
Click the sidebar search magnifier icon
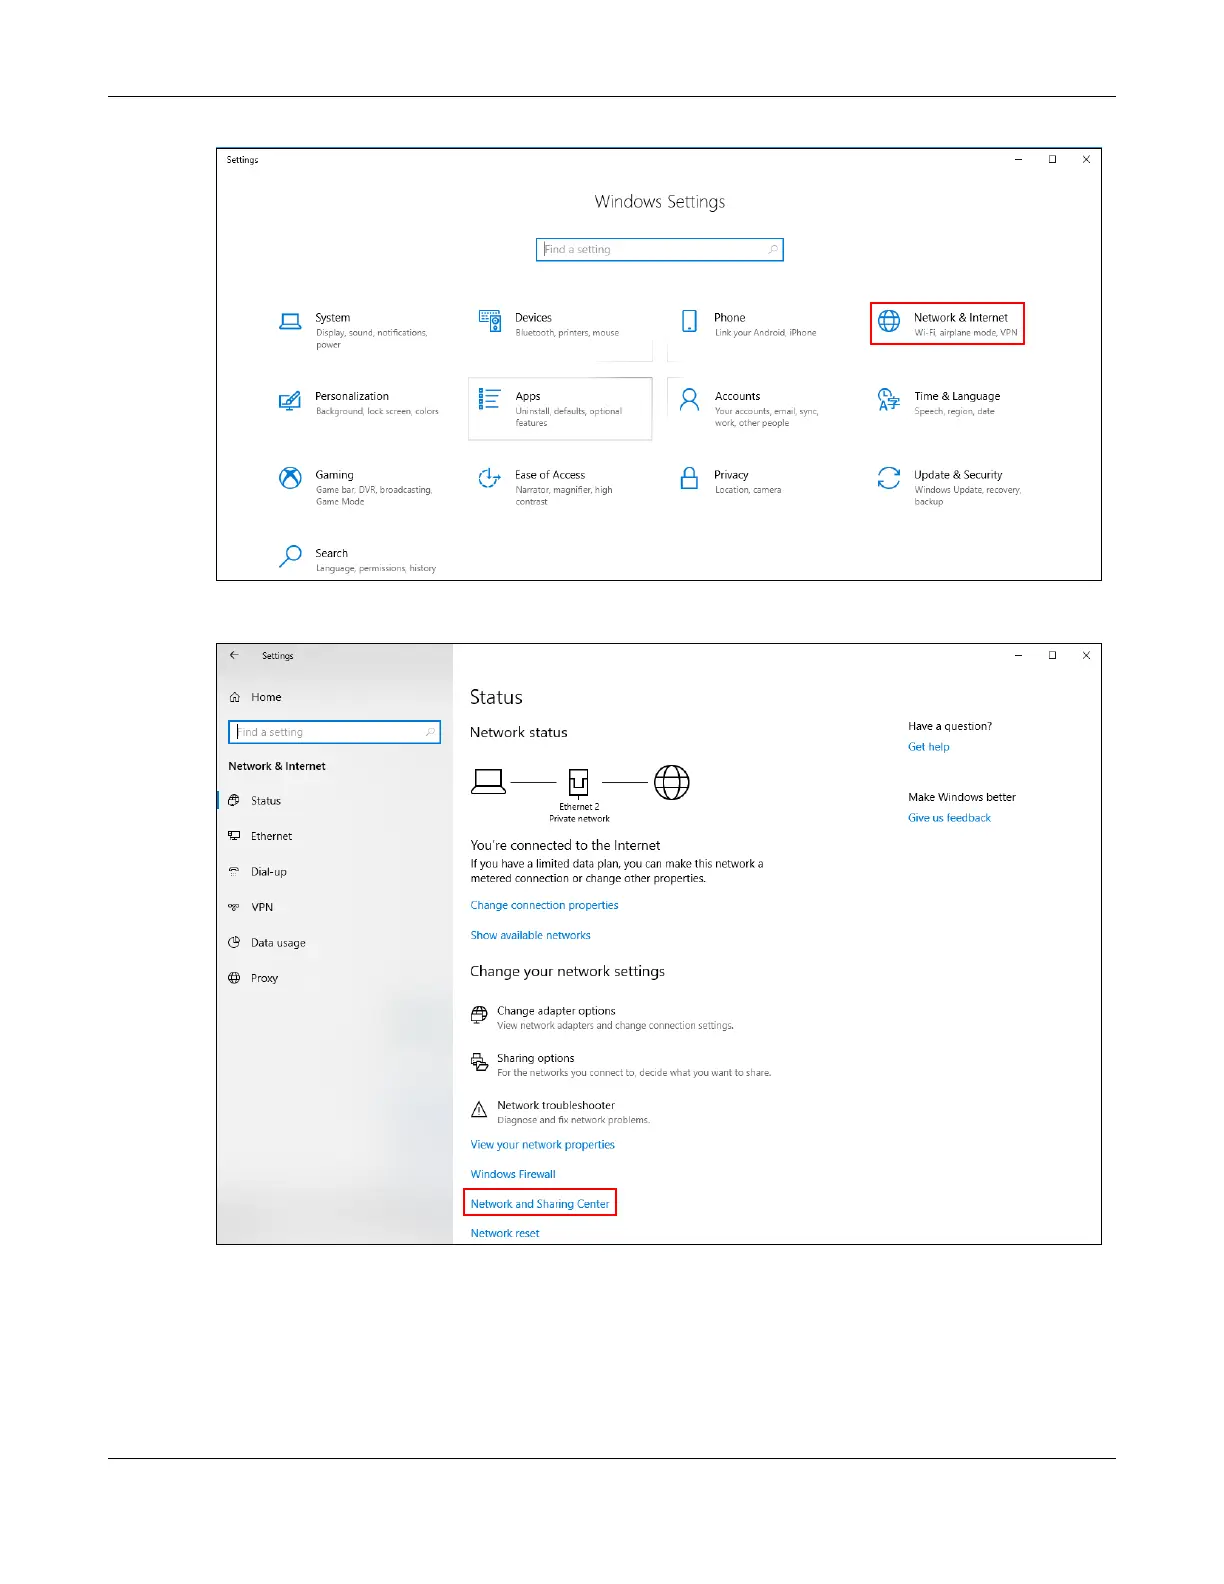coord(430,732)
